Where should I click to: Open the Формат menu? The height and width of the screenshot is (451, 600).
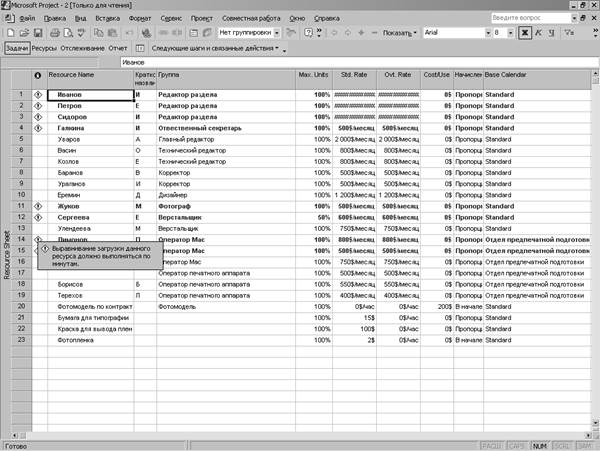(x=140, y=18)
